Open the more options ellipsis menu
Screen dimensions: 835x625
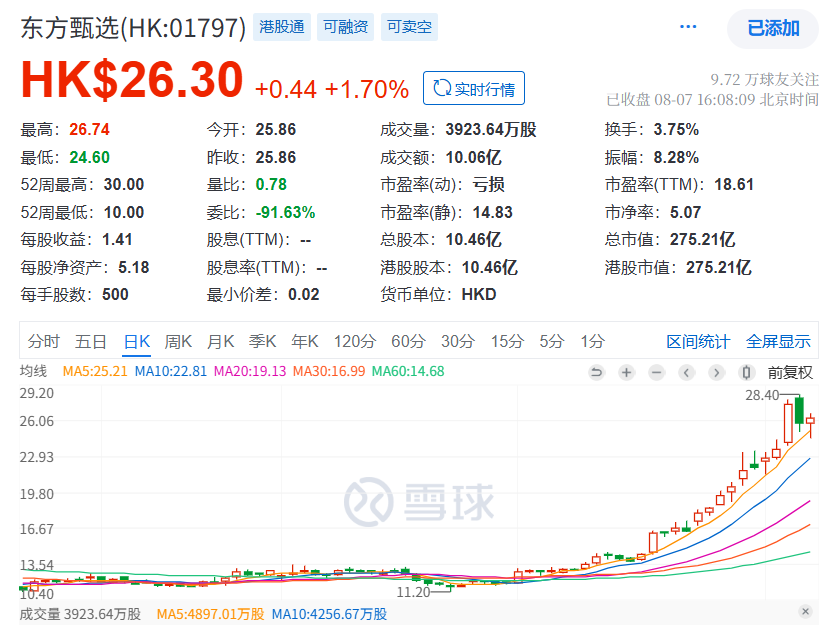(687, 27)
